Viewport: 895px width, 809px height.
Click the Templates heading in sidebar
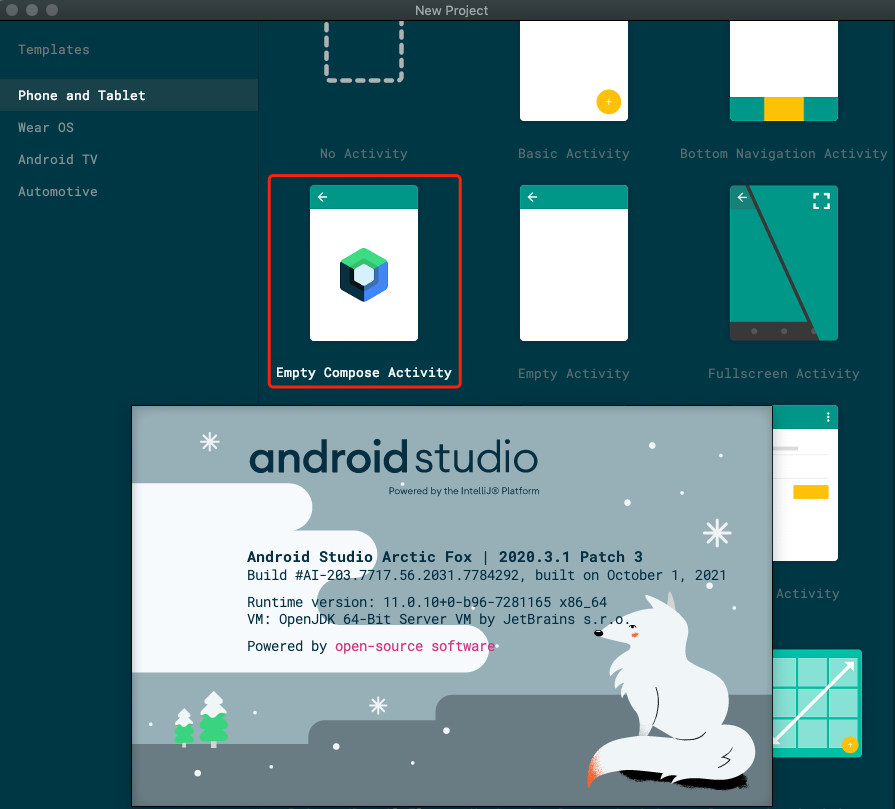(x=54, y=50)
